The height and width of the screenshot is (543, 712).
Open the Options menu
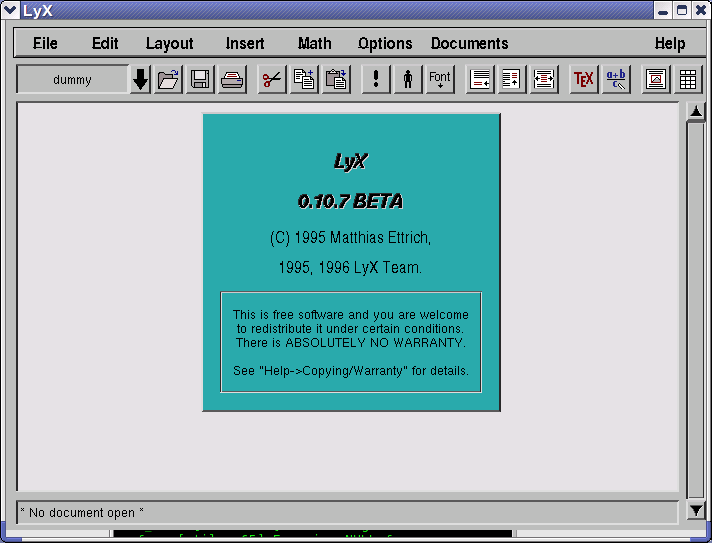click(x=385, y=44)
